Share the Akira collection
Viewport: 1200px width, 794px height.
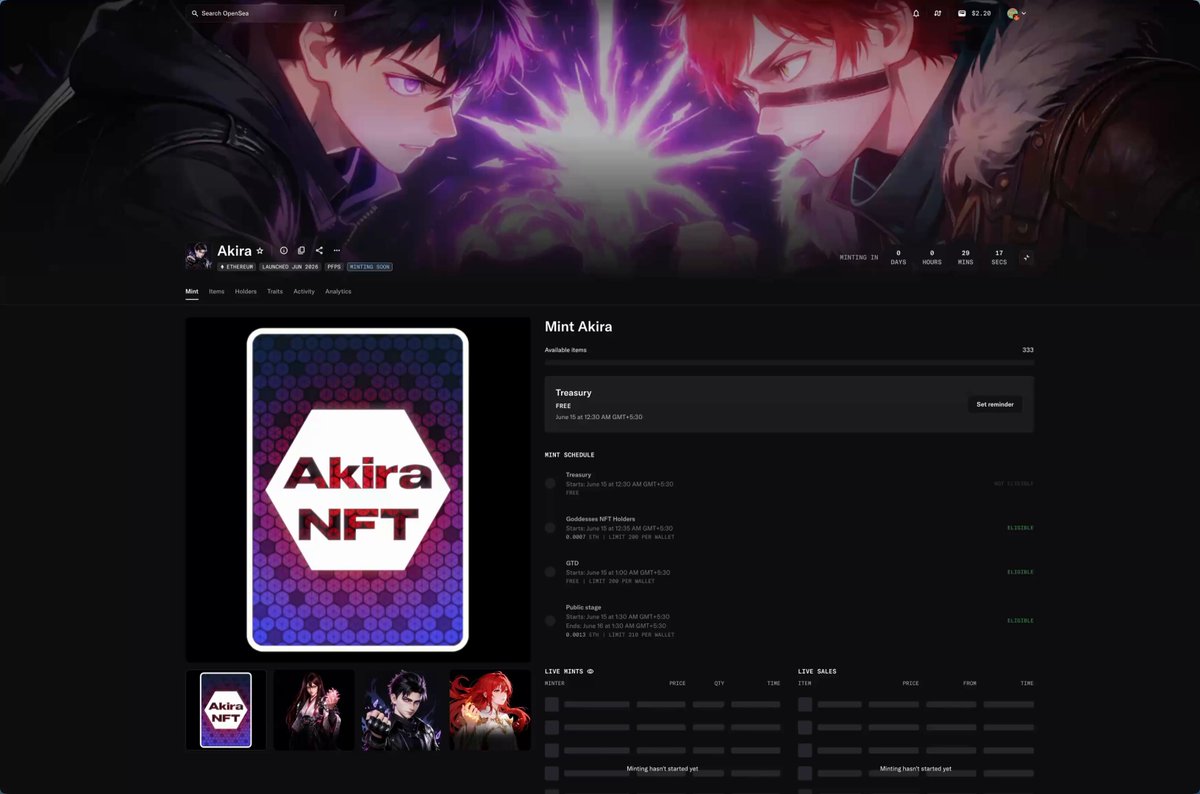(x=319, y=251)
